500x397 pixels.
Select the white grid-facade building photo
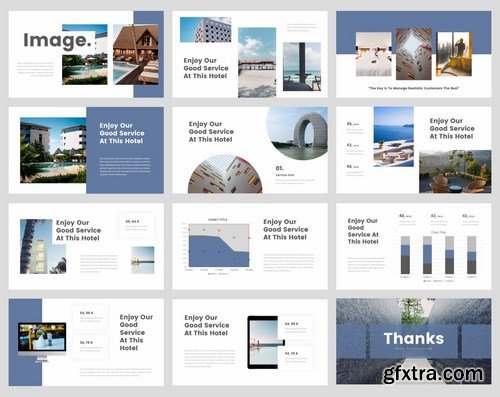click(206, 30)
